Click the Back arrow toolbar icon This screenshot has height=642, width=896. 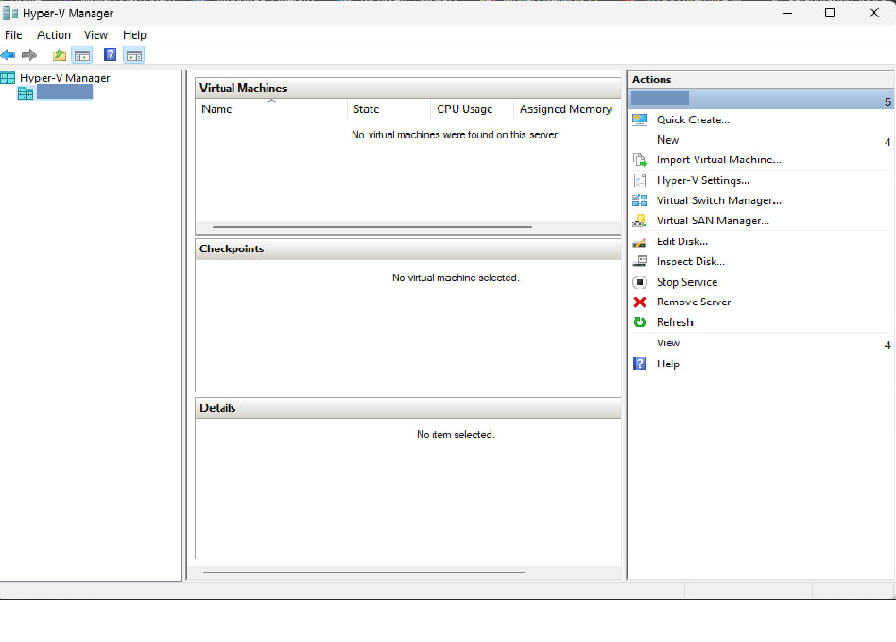pos(8,55)
